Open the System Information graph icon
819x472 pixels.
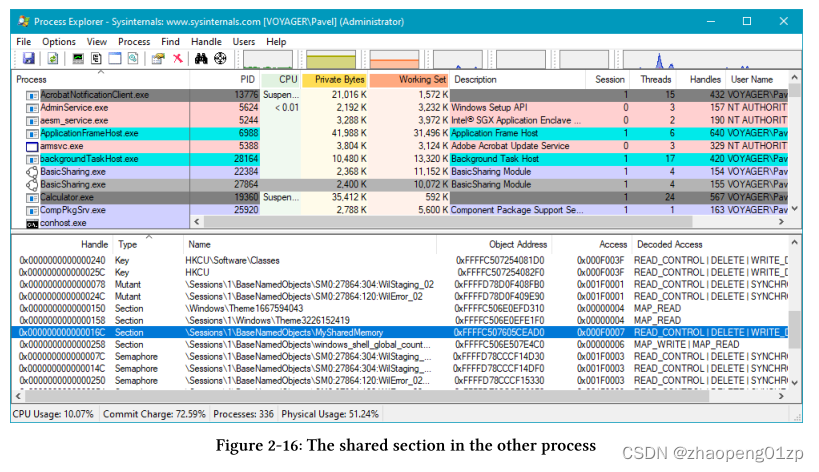[x=78, y=58]
